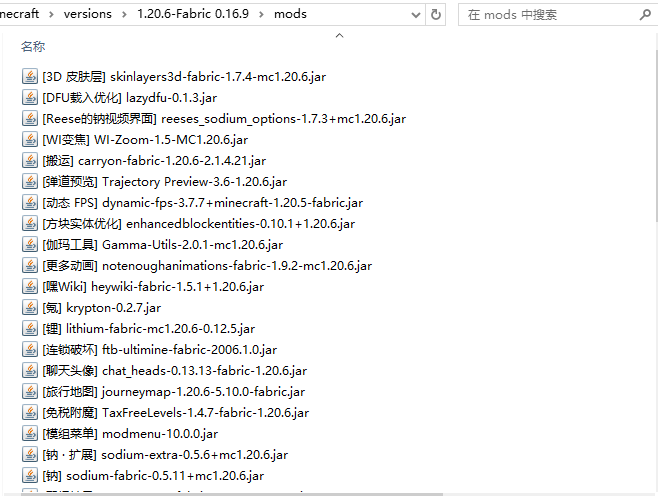Refresh the mods folder view
This screenshot has height=496, width=658.
436,15
